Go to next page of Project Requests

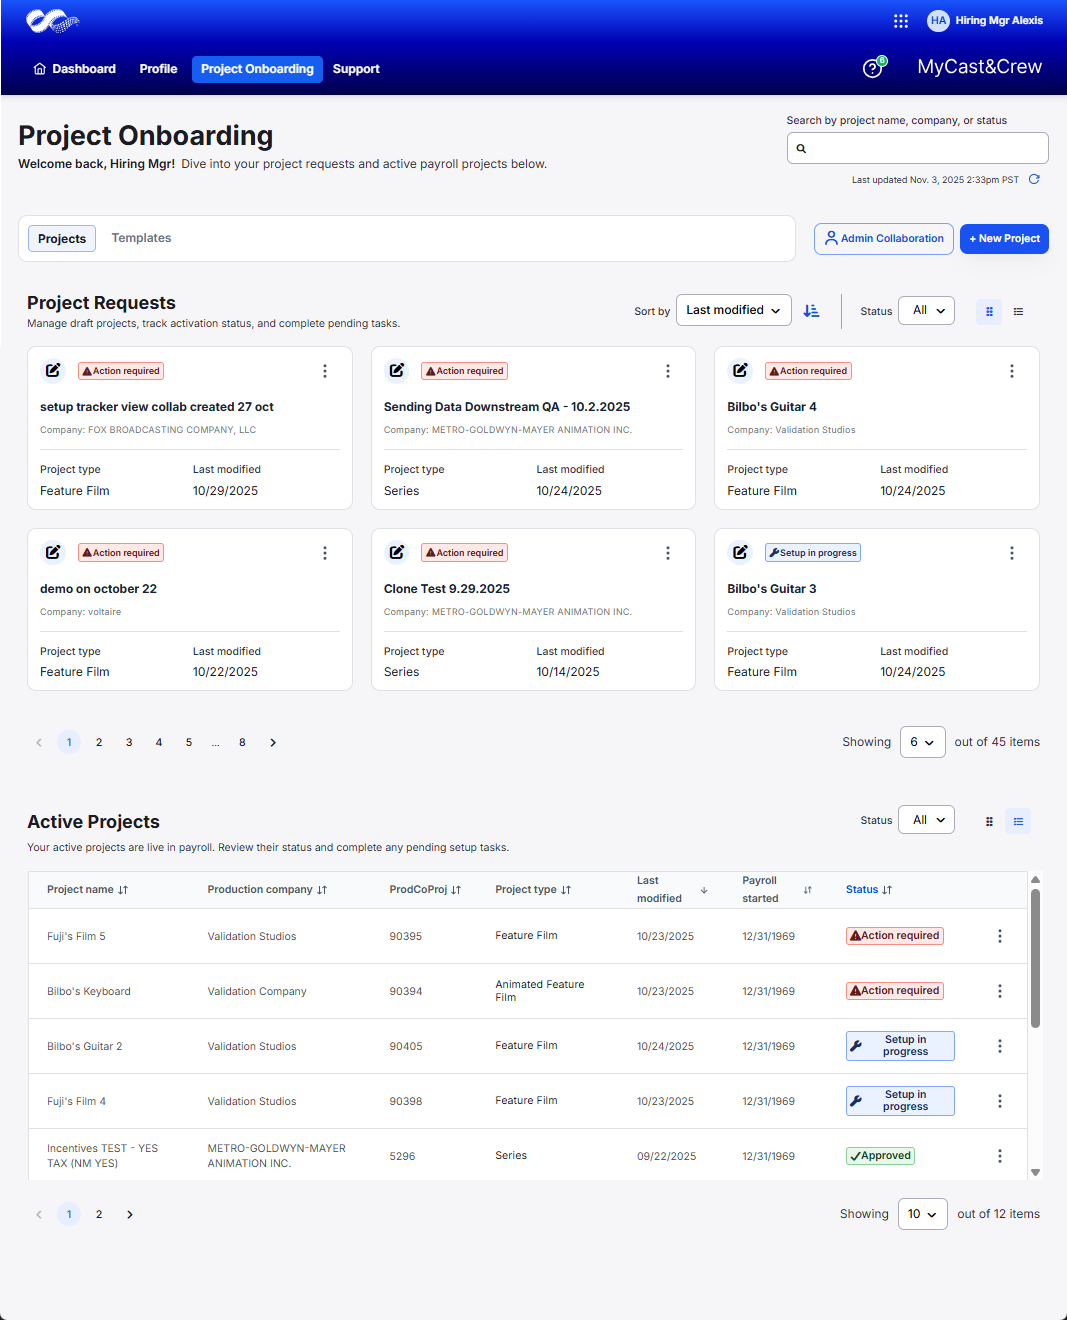(273, 743)
